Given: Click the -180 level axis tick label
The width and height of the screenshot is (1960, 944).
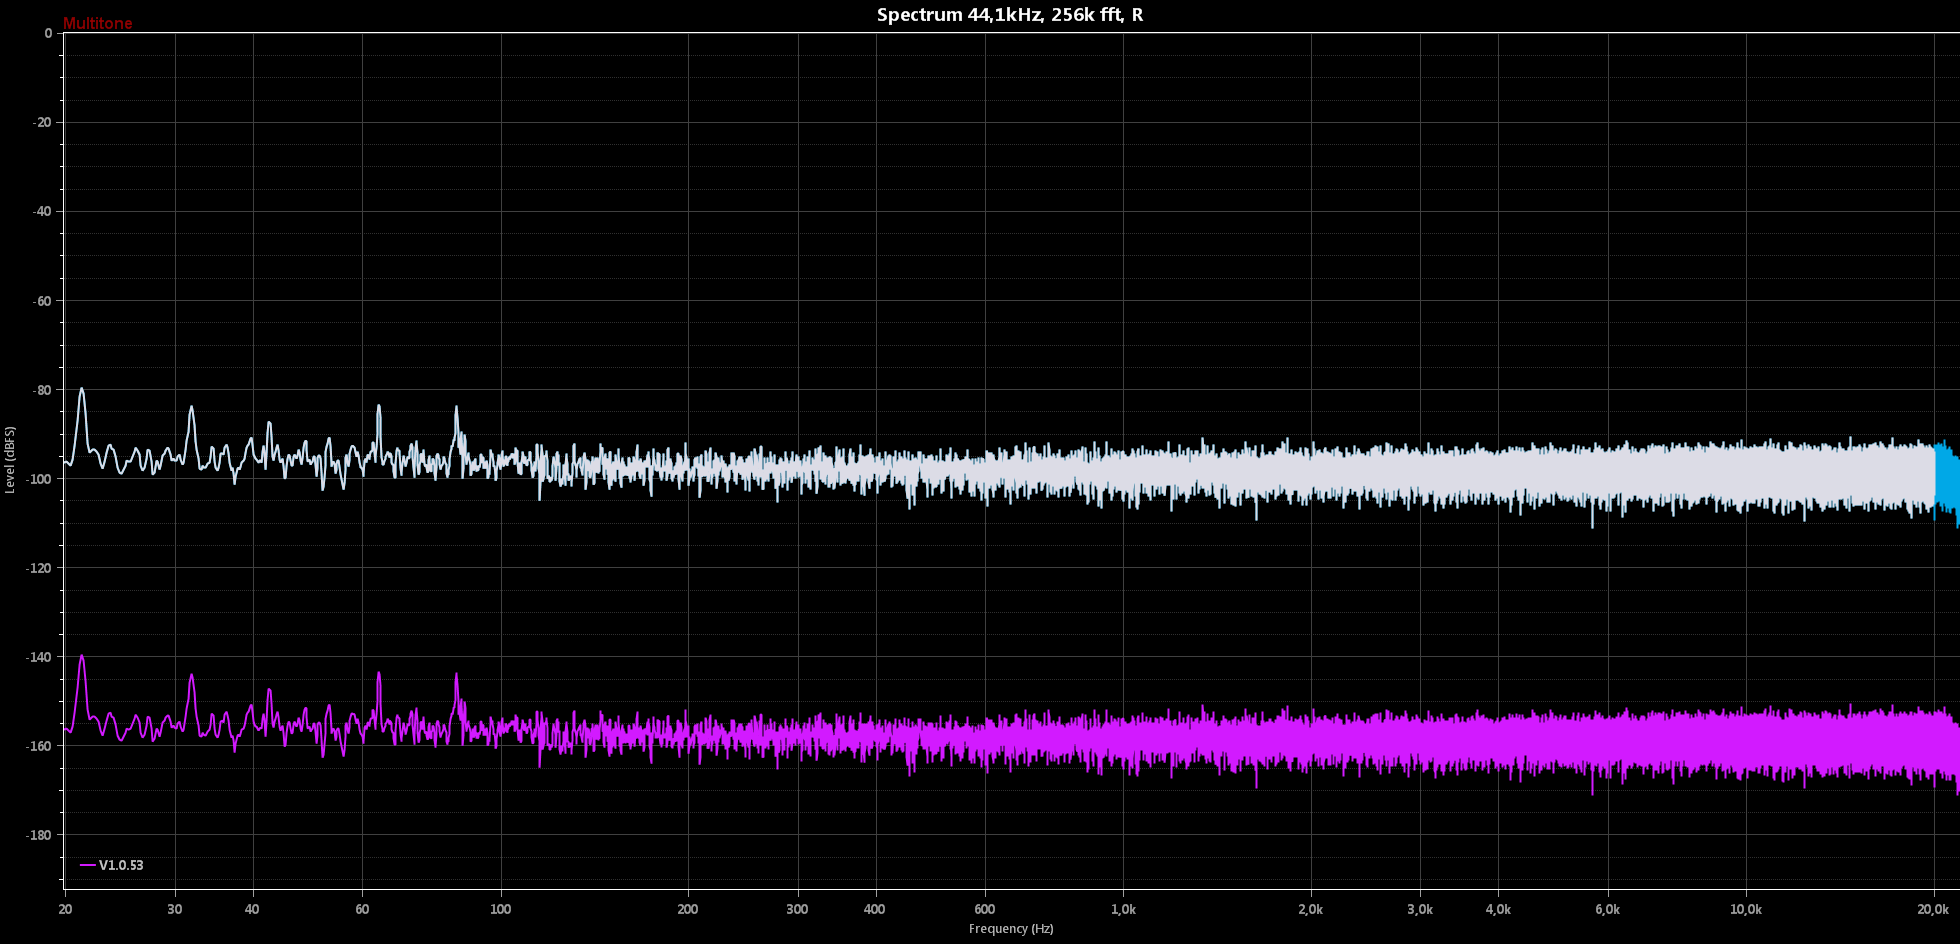Looking at the screenshot, I should tap(40, 835).
